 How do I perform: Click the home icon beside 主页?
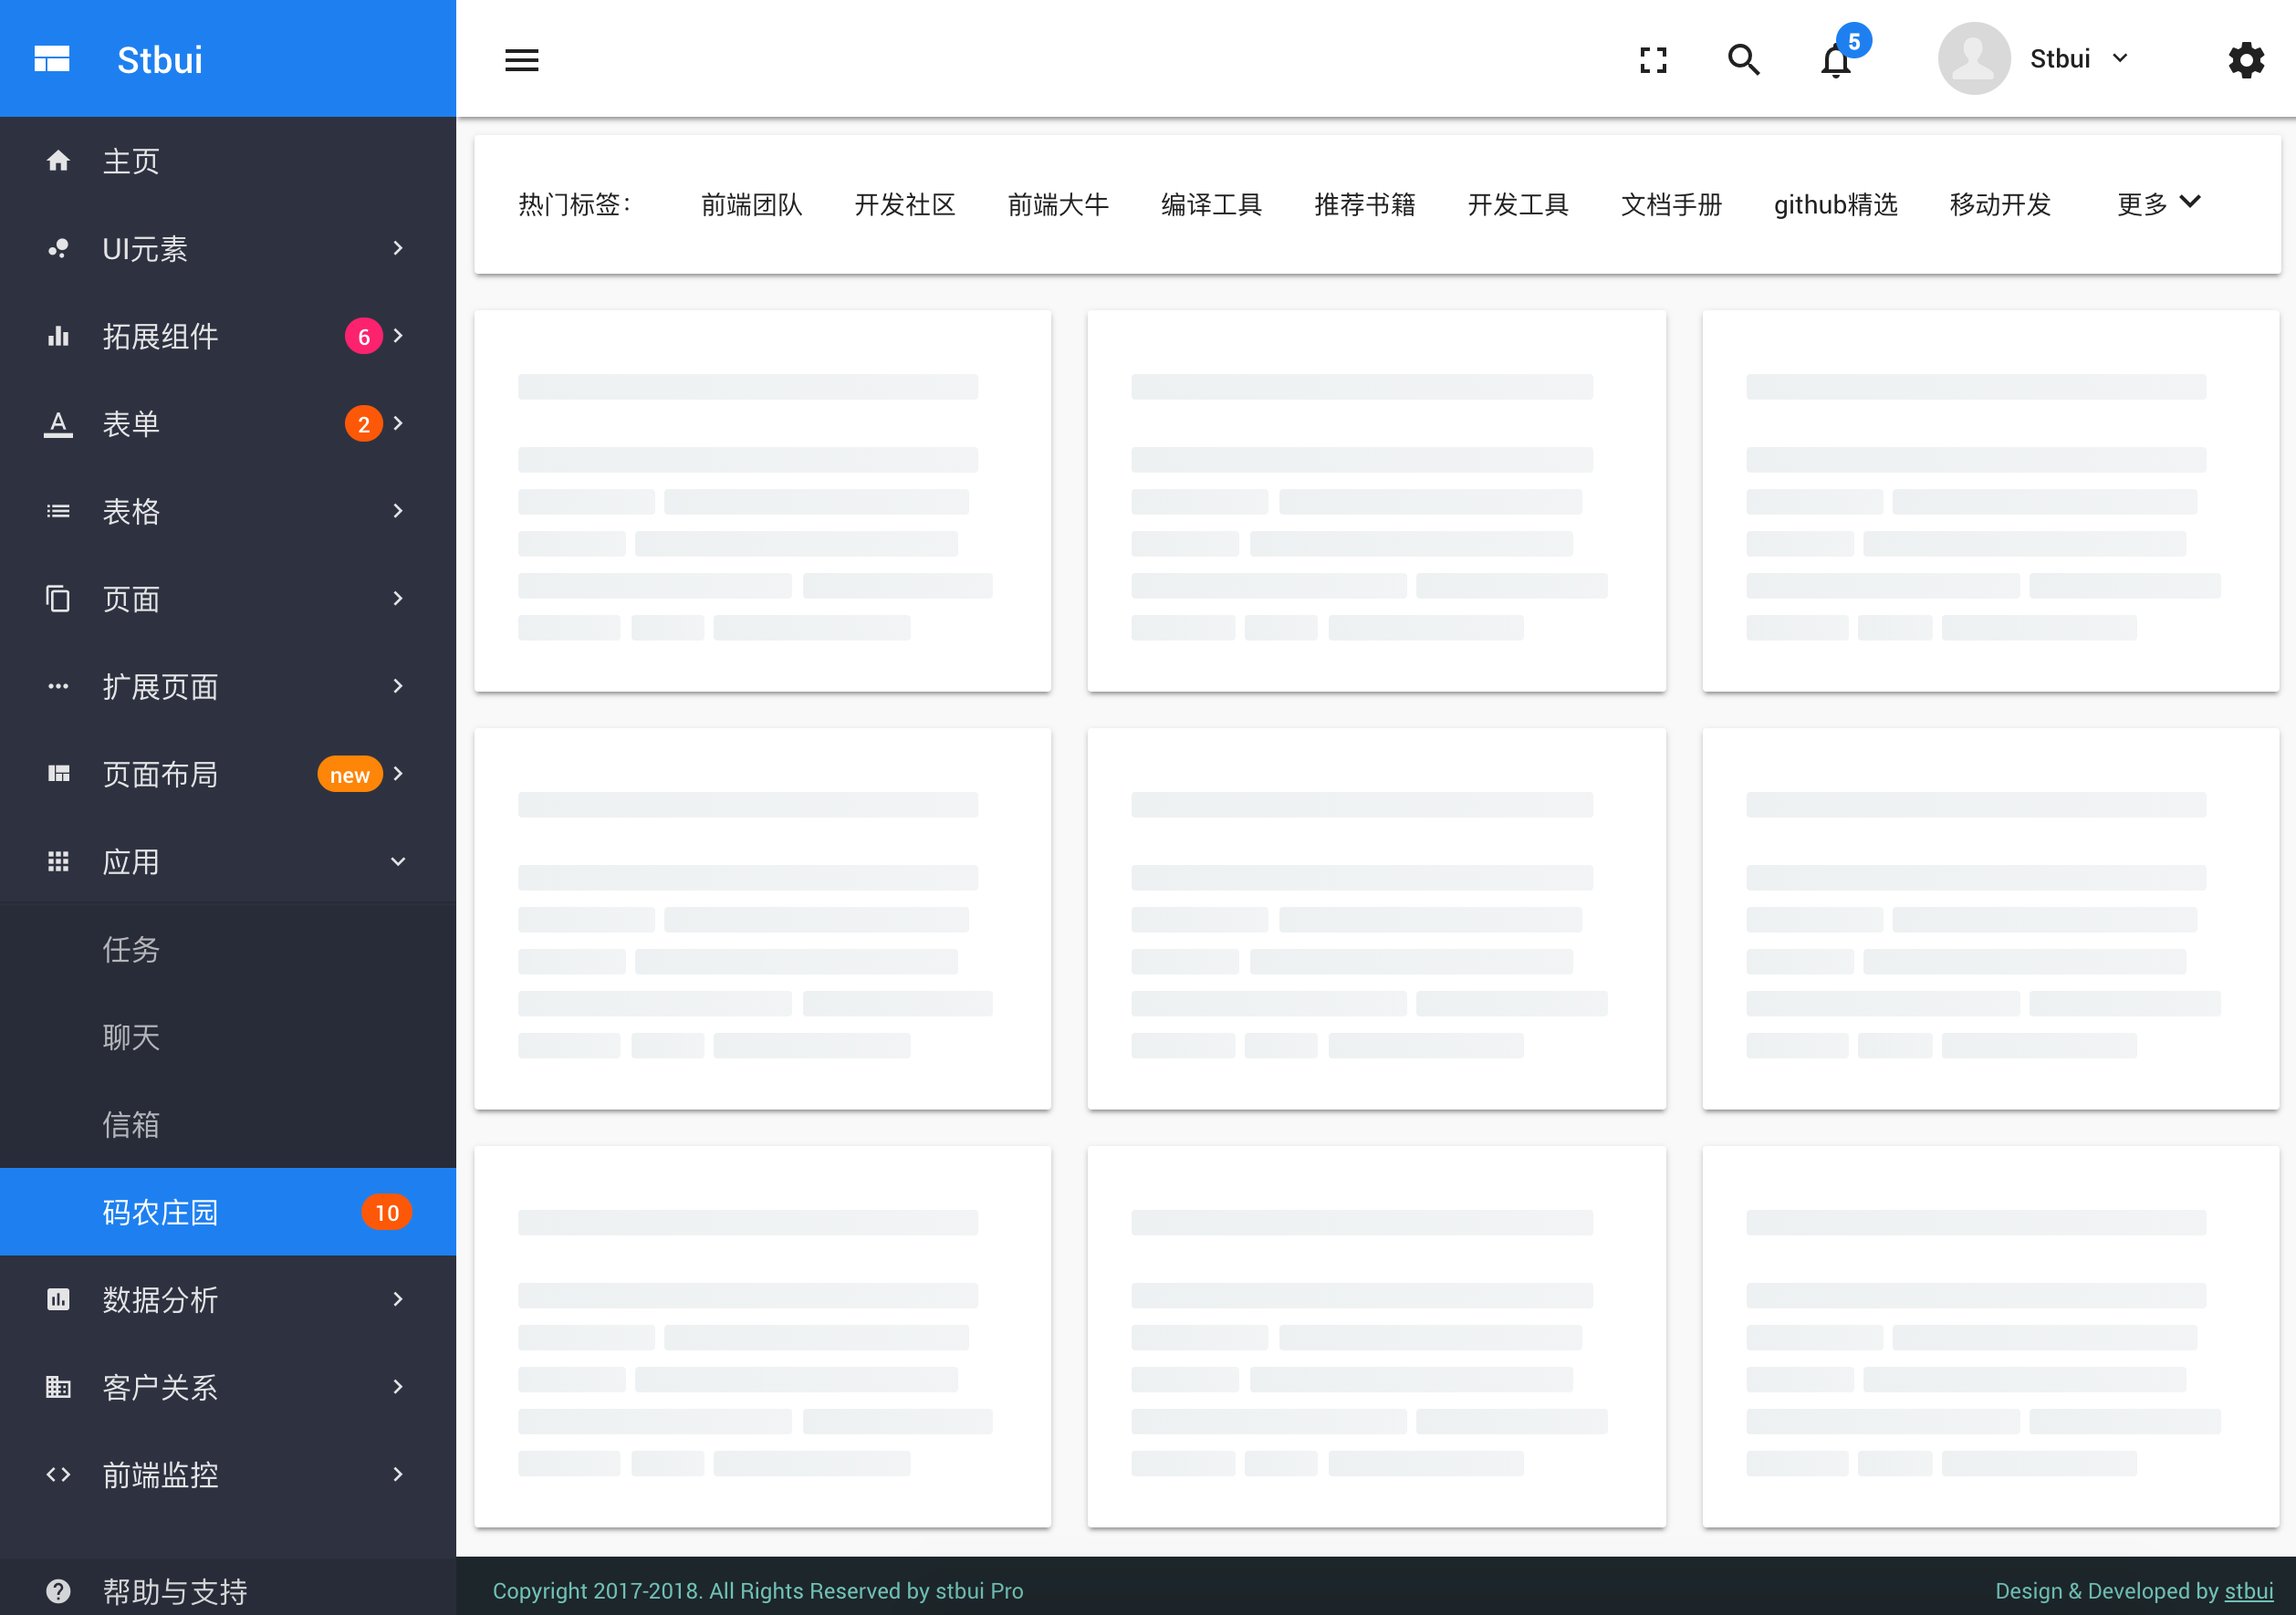tap(58, 161)
